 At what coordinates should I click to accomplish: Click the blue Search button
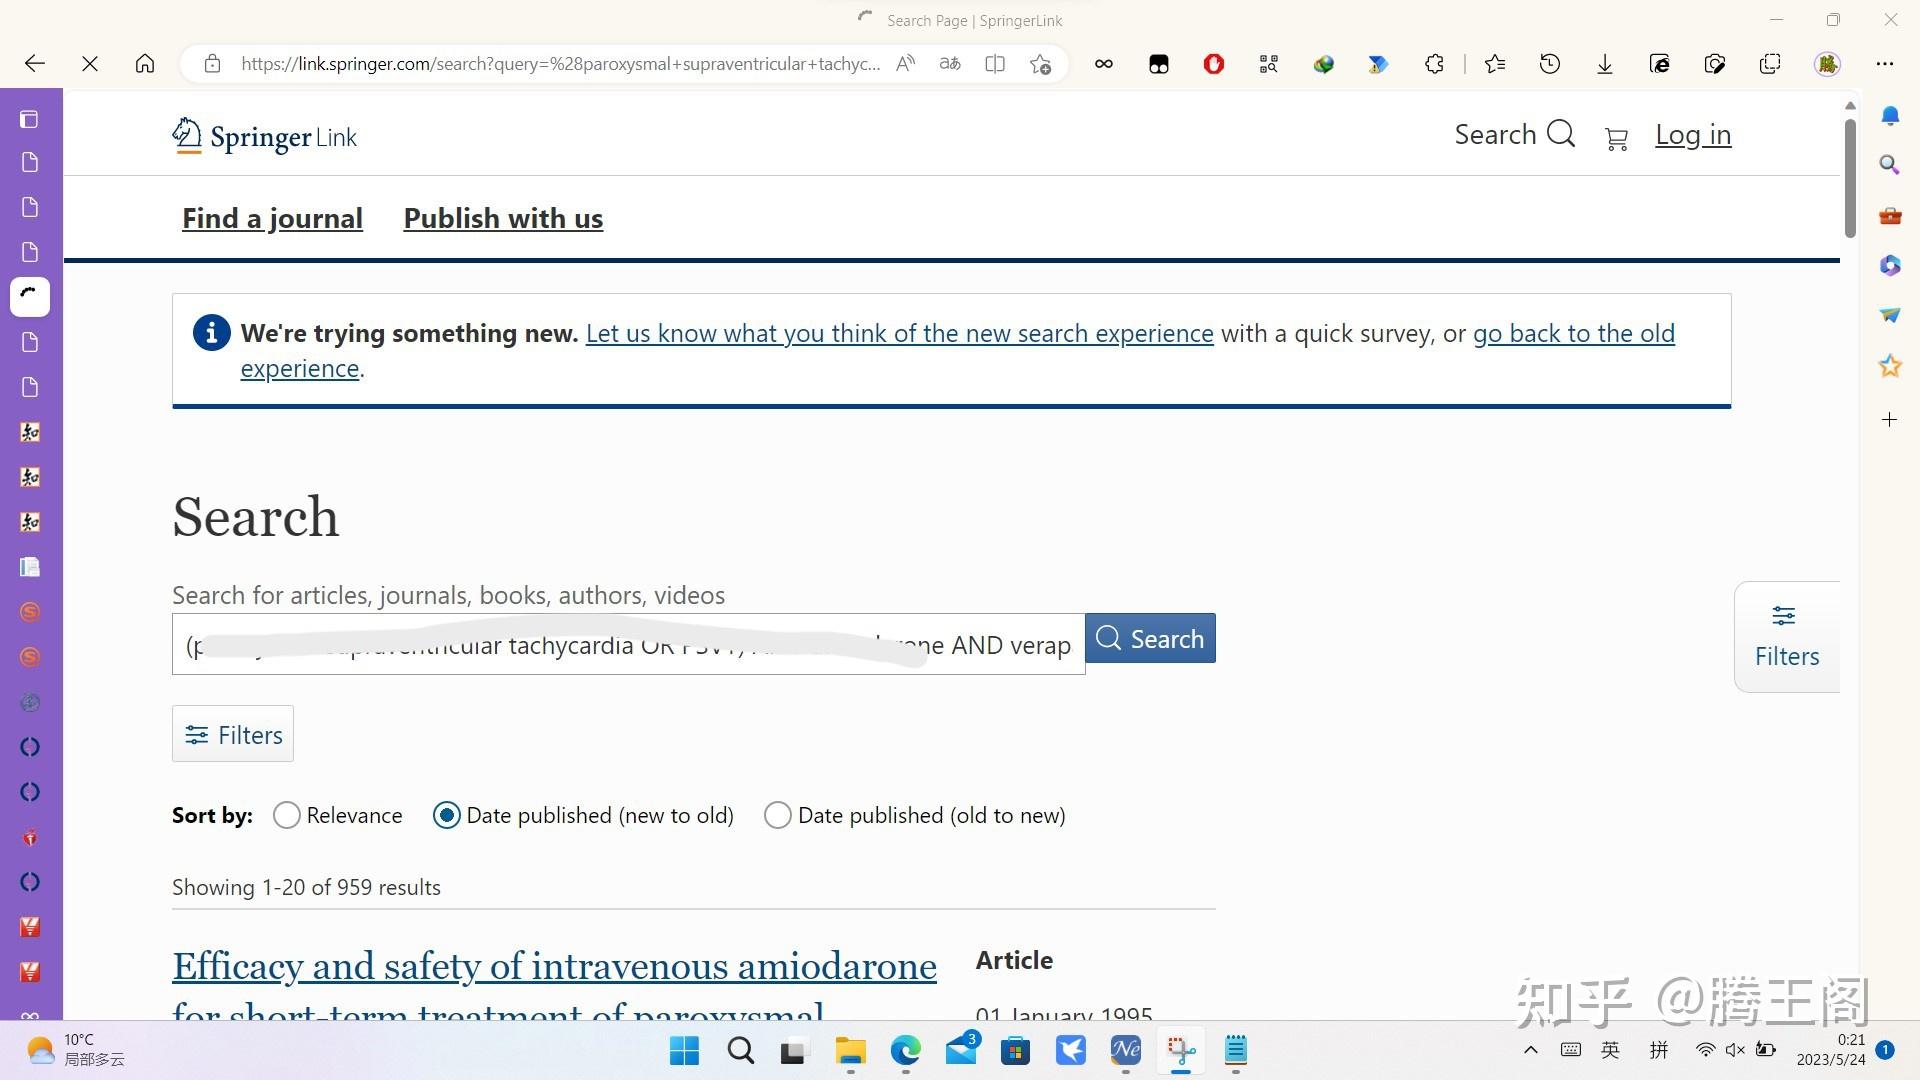[1150, 638]
